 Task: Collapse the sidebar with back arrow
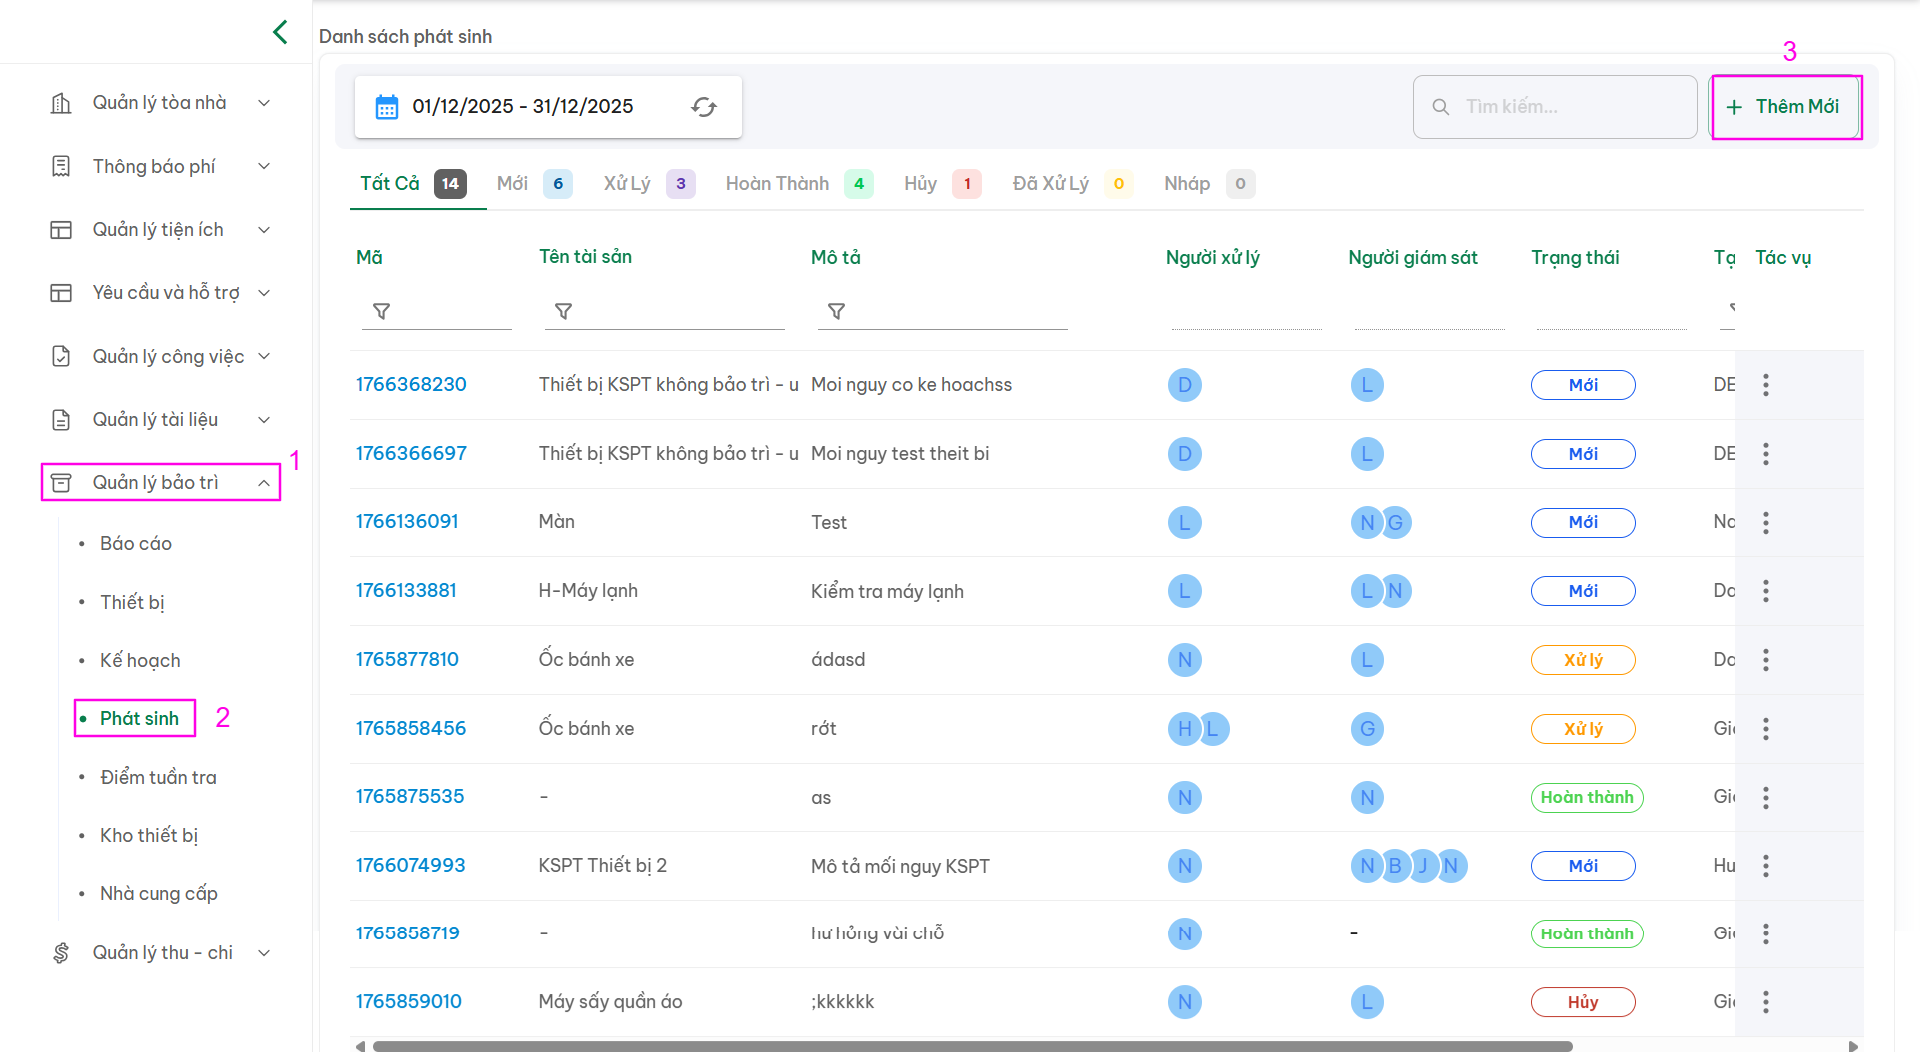[280, 32]
